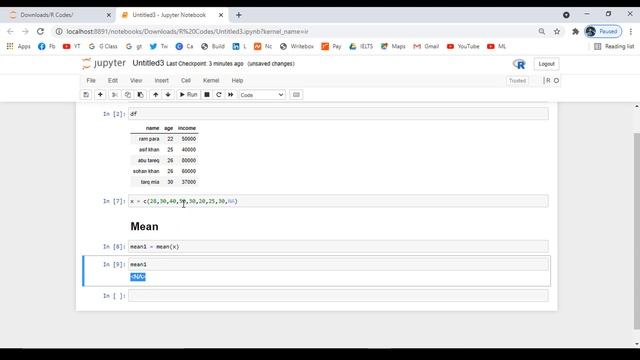Click the kernel idle circle indicator
The image size is (640, 360).
(556, 81)
